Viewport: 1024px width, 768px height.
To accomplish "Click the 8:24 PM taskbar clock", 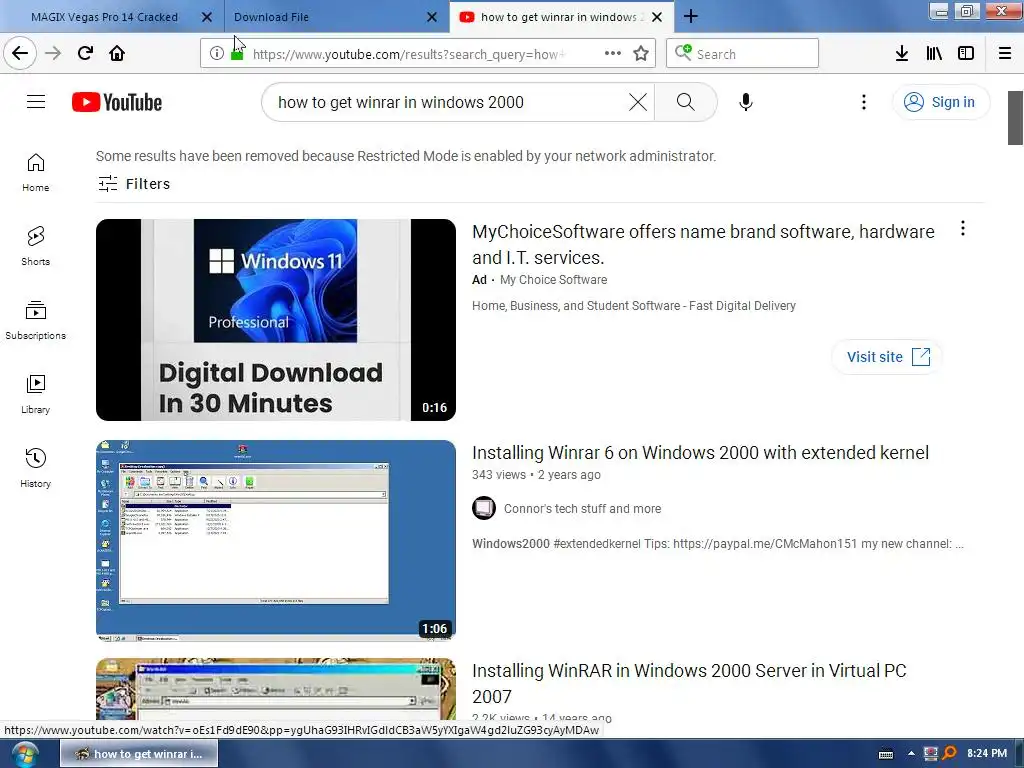I will [987, 754].
